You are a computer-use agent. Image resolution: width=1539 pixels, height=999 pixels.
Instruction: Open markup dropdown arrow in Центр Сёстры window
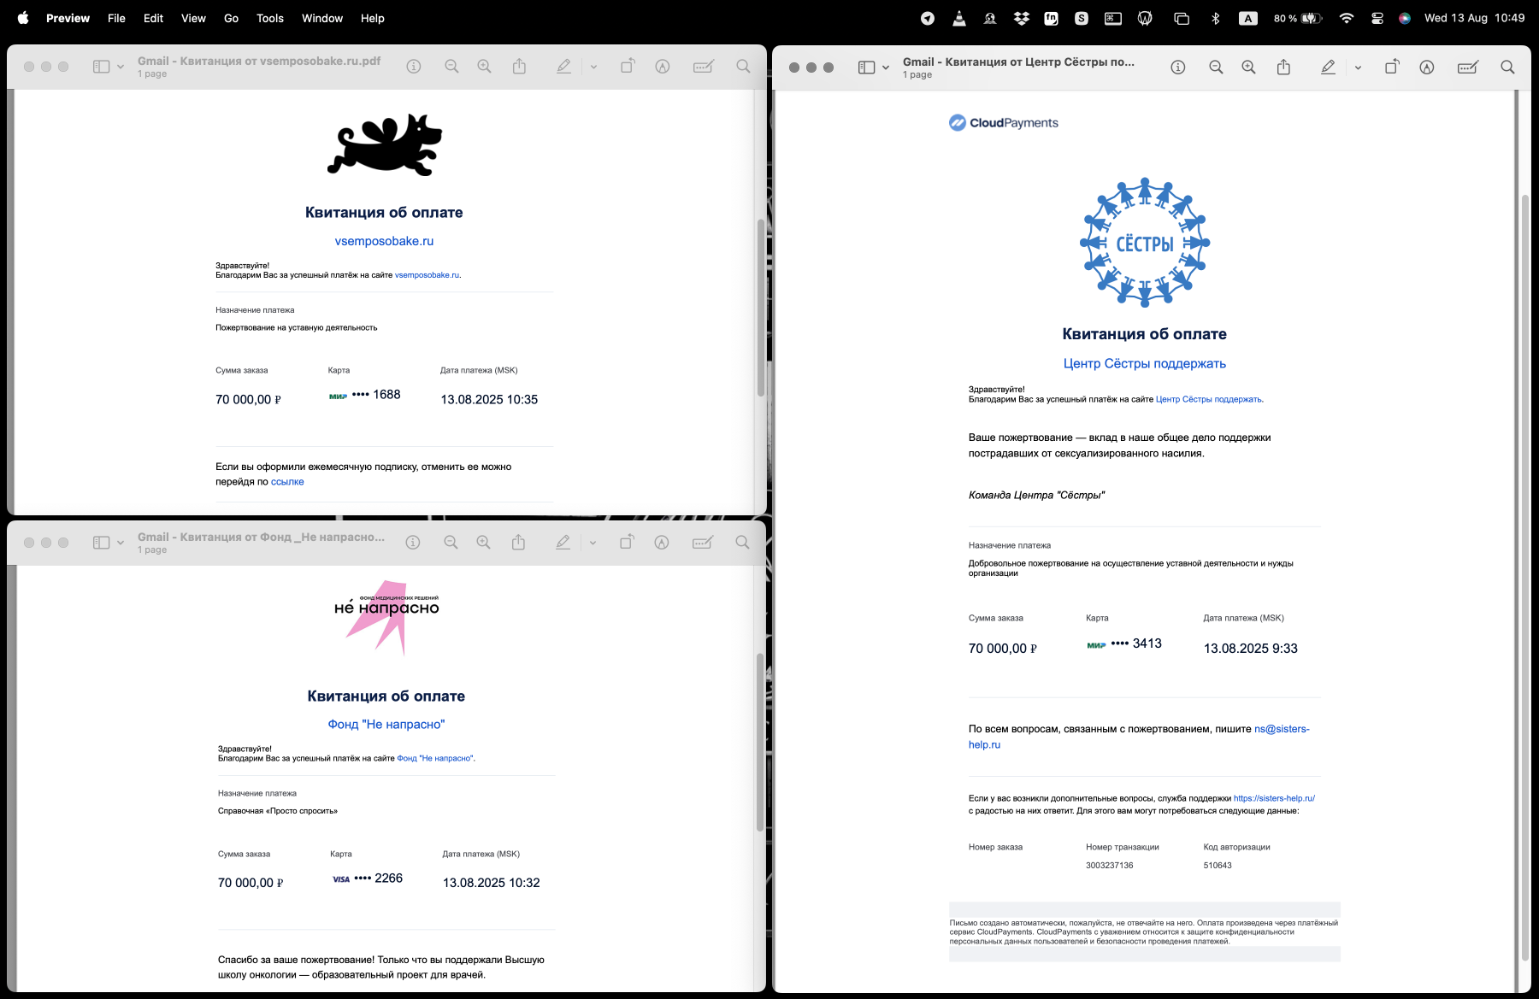point(1357,68)
